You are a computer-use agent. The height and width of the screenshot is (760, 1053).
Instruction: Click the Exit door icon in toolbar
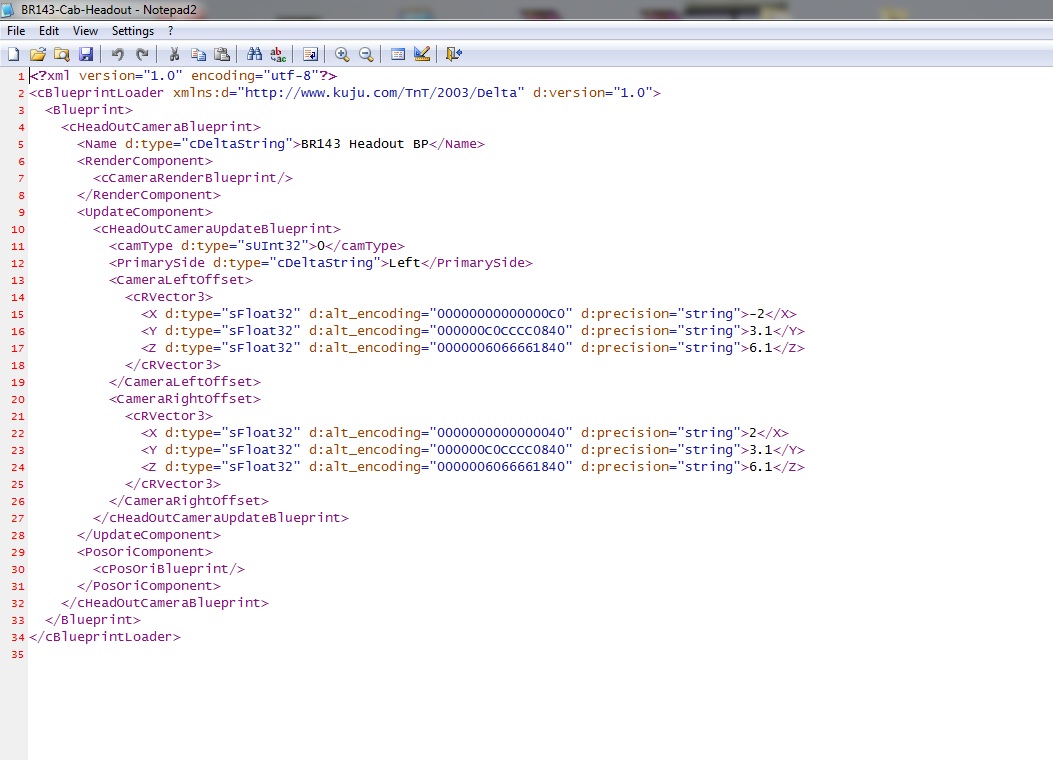(454, 54)
